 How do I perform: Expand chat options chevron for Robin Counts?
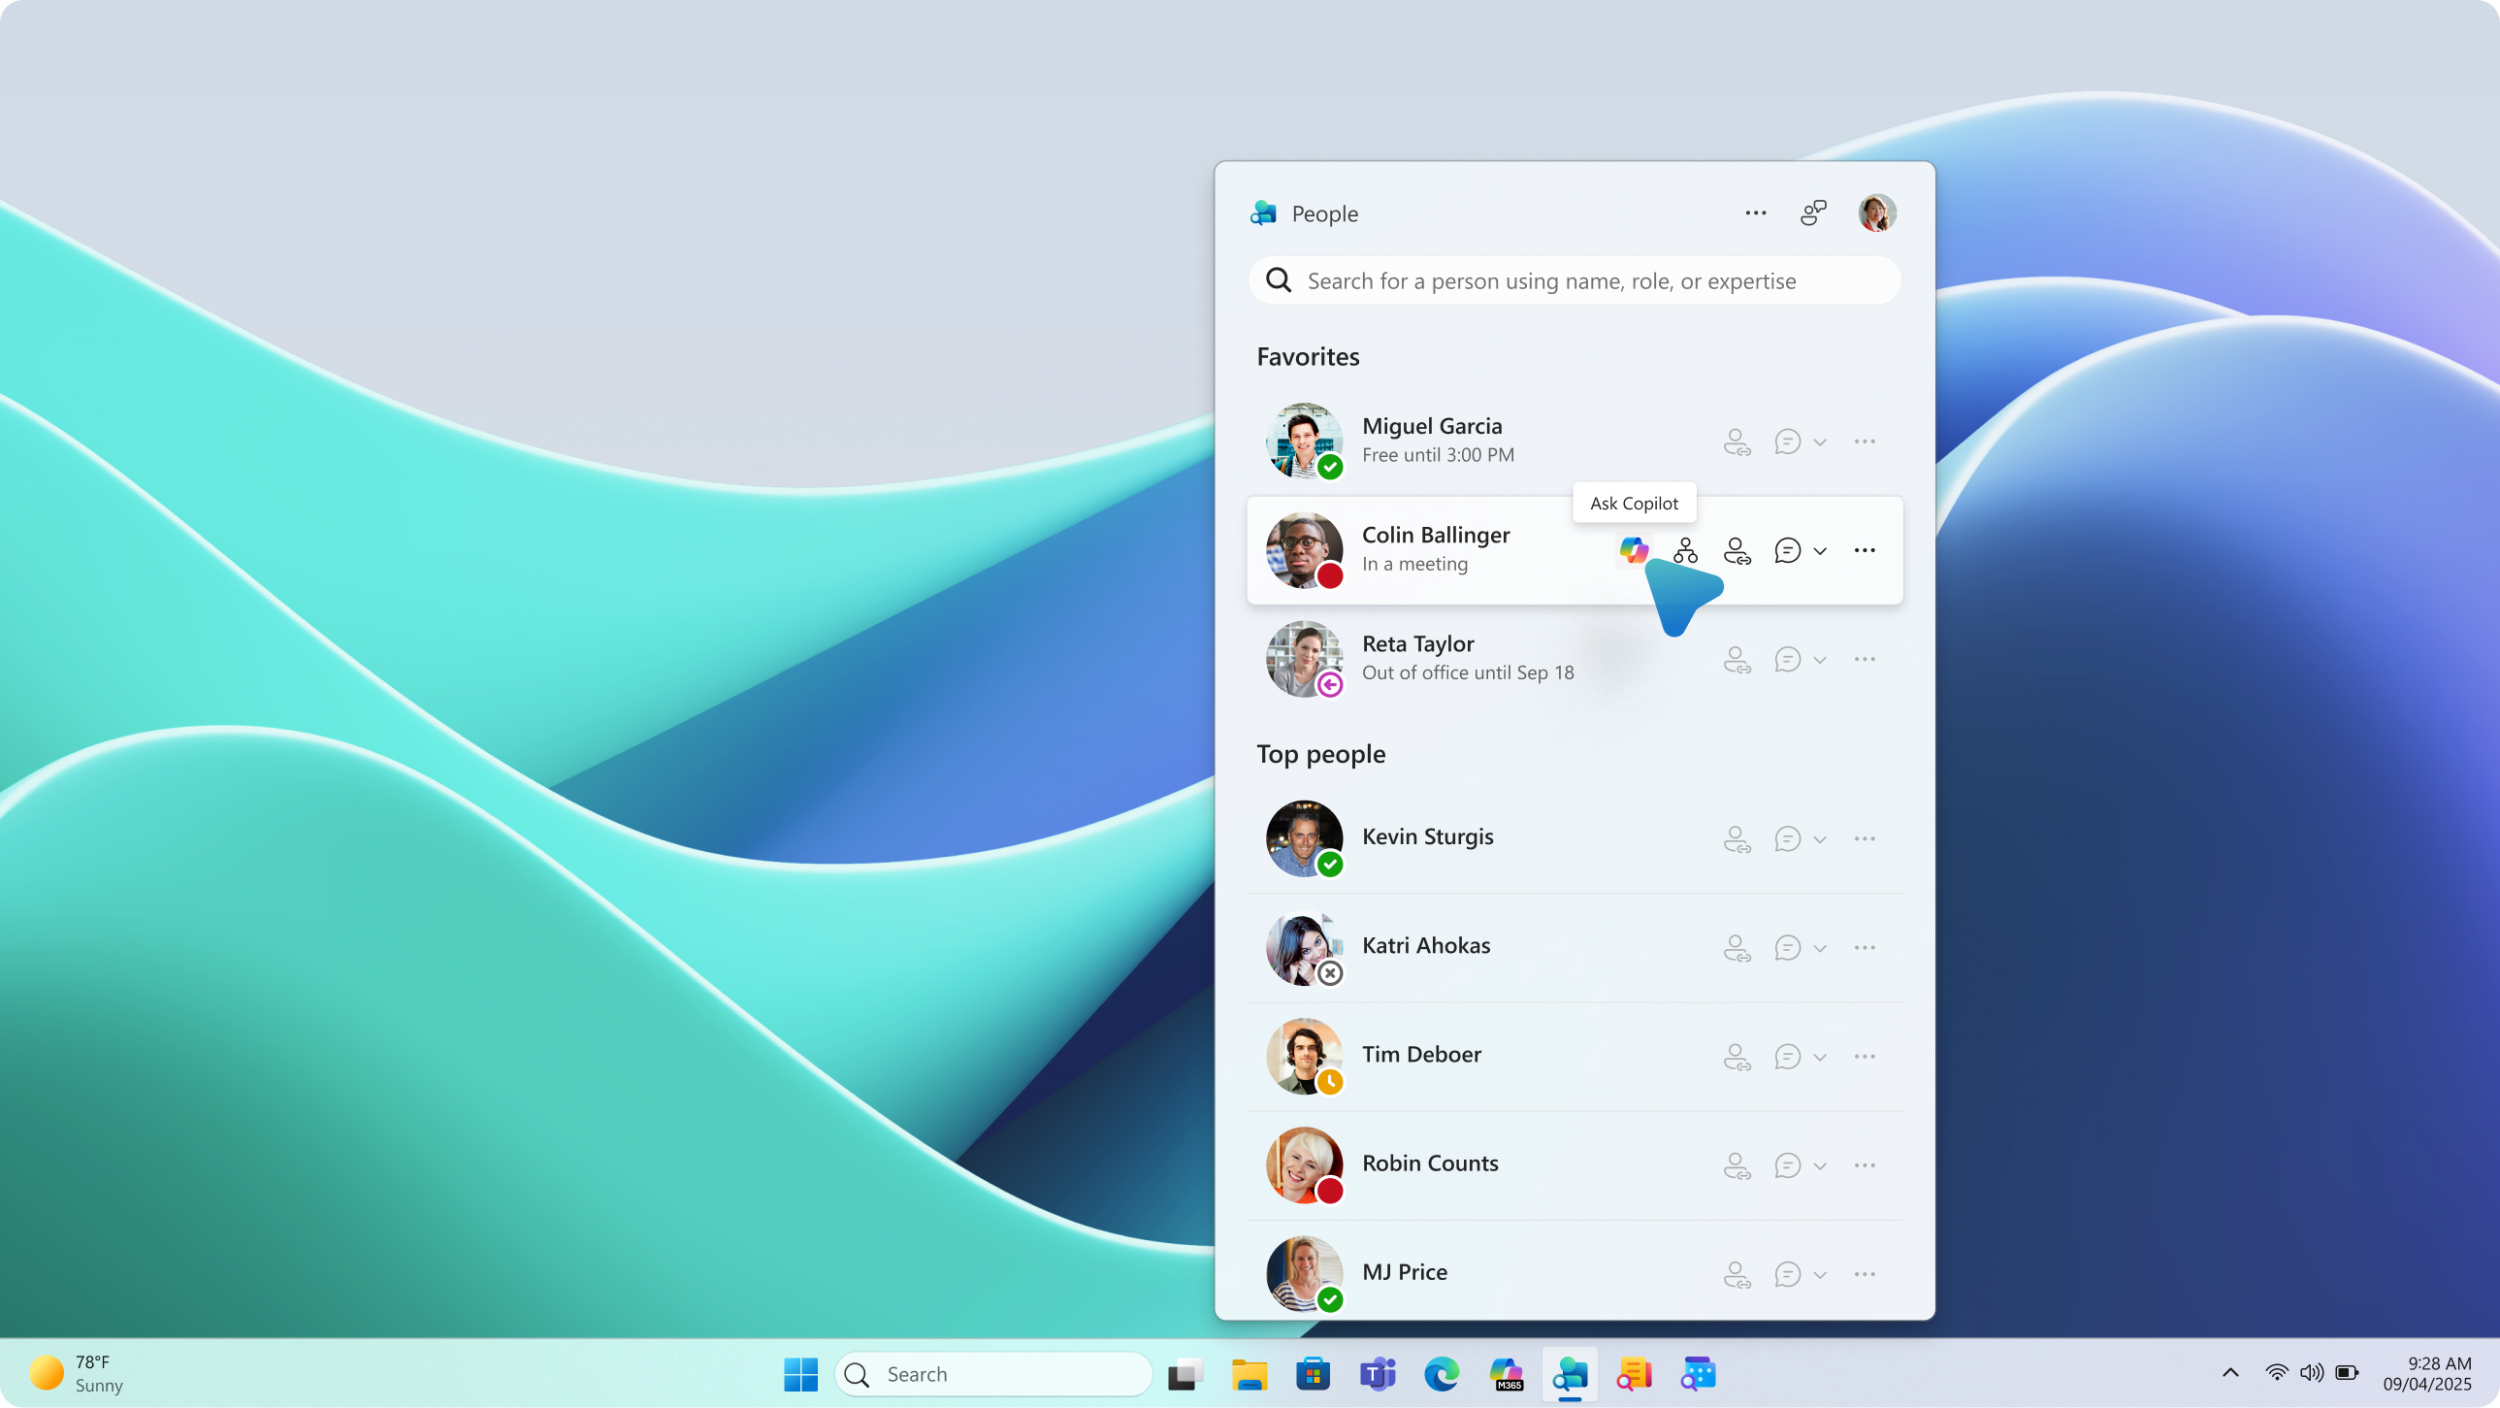point(1821,1165)
